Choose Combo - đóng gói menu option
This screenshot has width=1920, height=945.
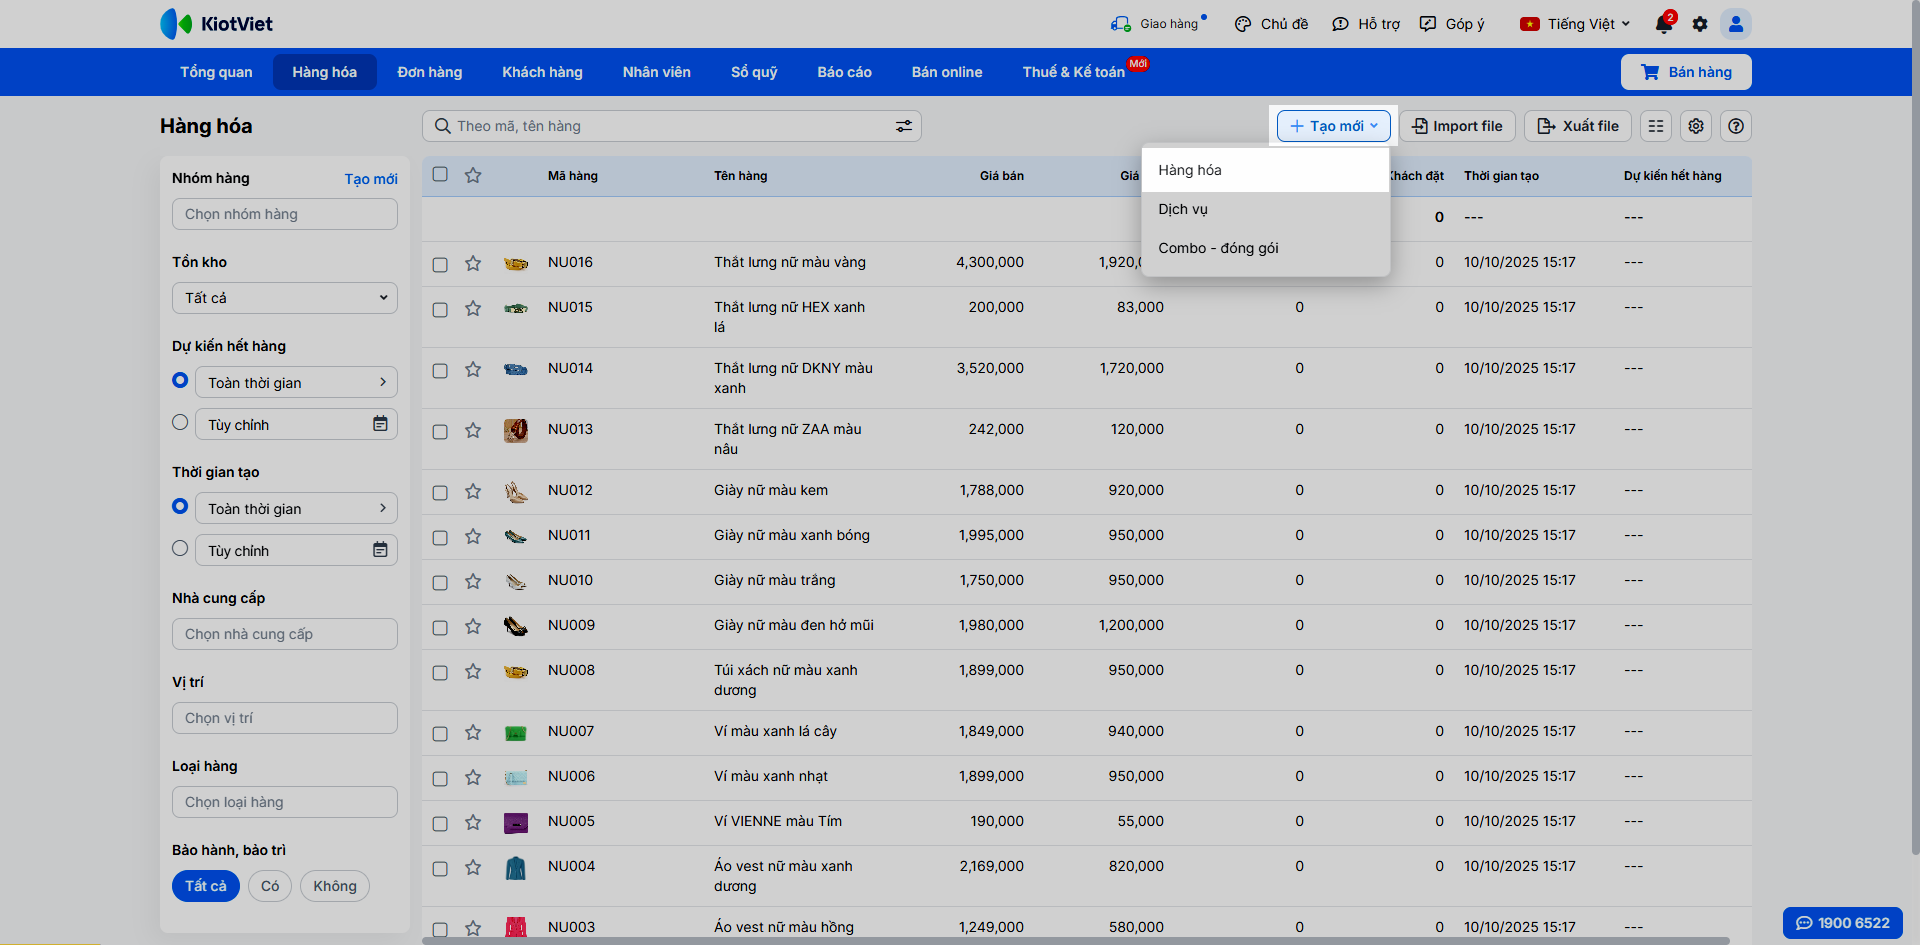point(1266,248)
